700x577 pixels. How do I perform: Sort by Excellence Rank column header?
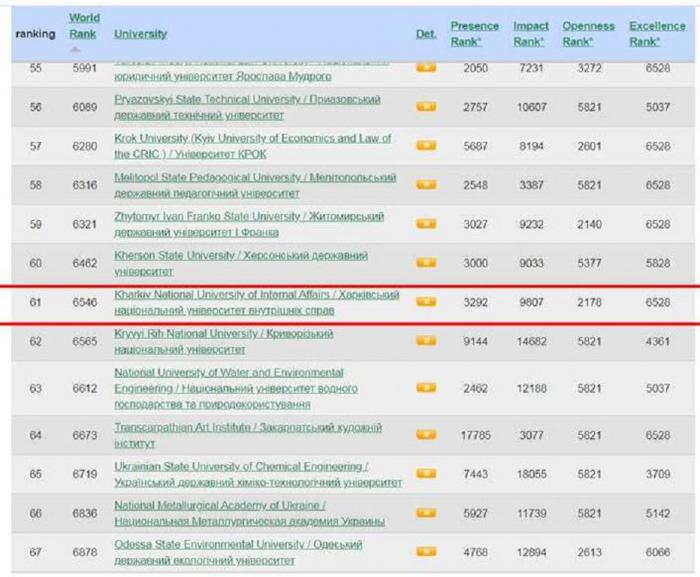click(x=657, y=34)
